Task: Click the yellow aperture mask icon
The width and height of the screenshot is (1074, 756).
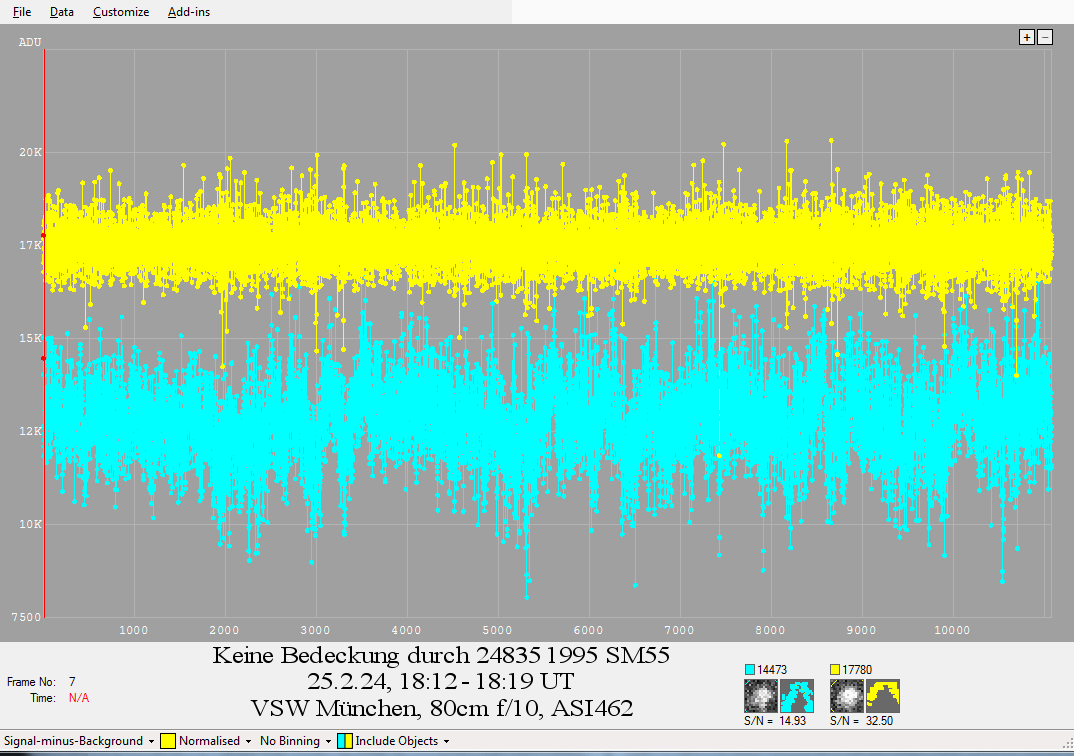Action: (x=883, y=695)
